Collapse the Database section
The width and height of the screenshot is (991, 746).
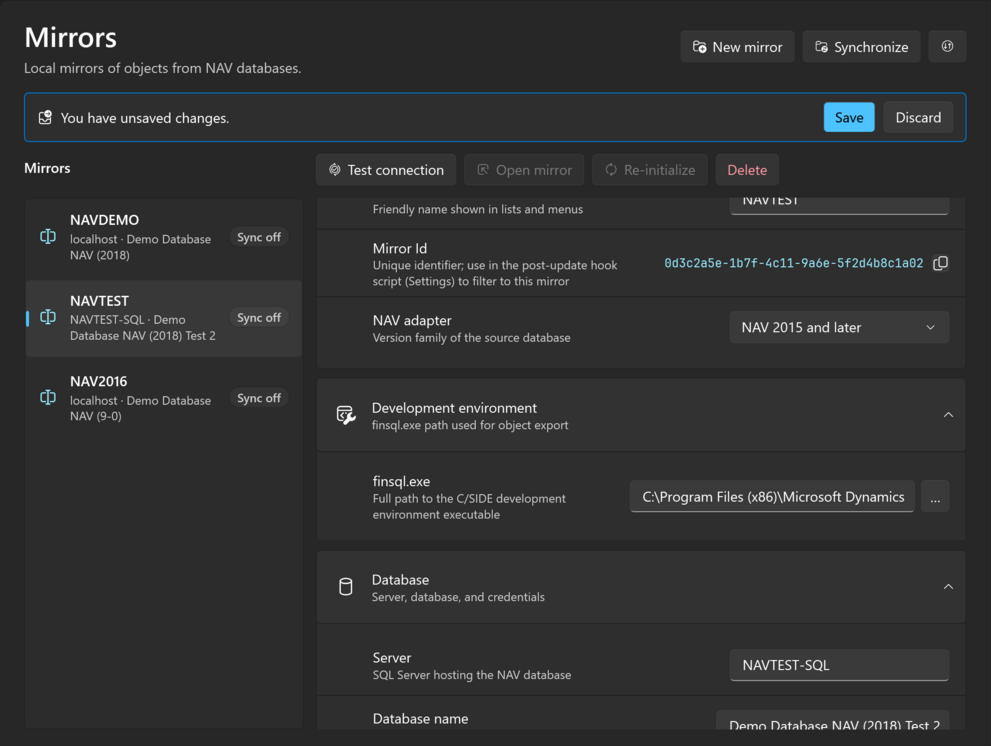pos(948,587)
